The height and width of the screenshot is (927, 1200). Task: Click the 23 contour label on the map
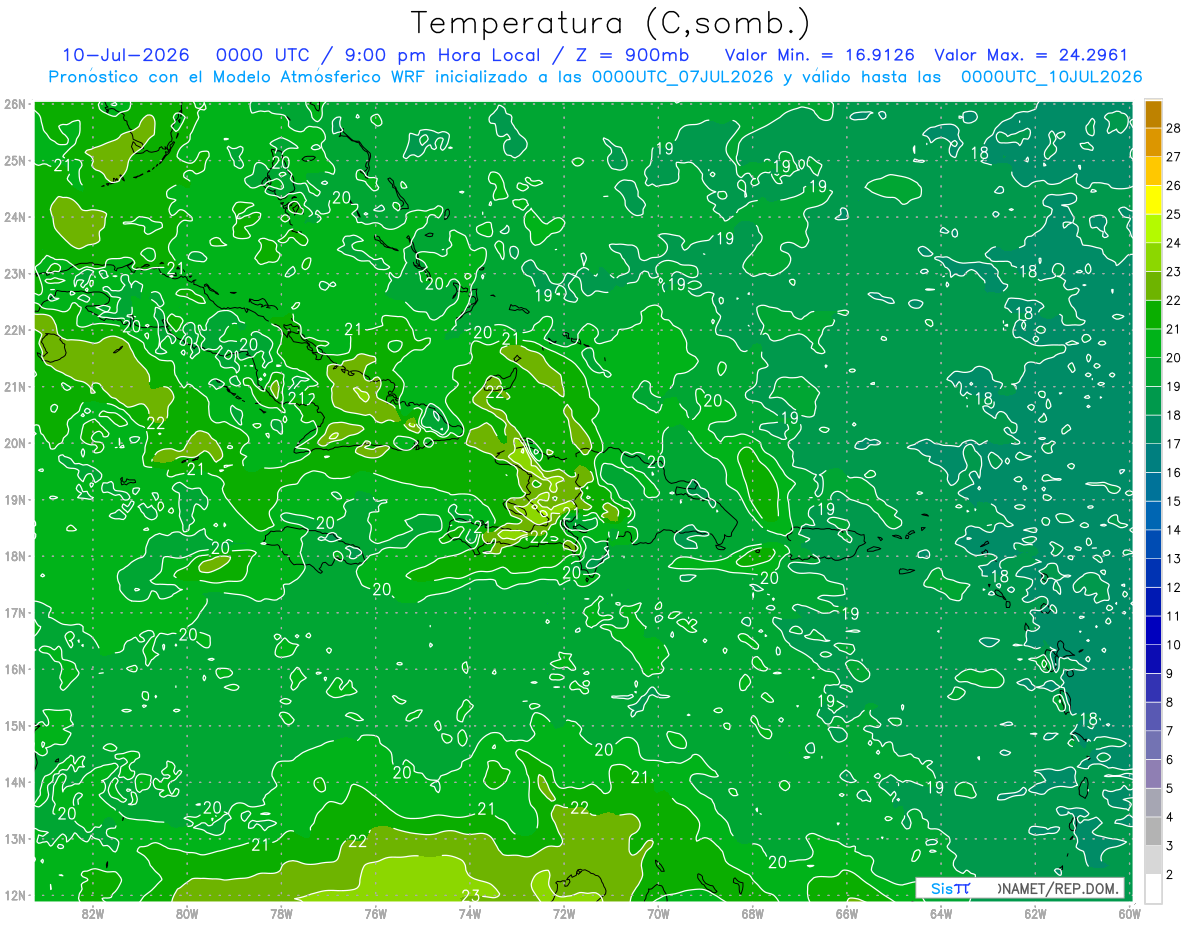pyautogui.click(x=471, y=894)
